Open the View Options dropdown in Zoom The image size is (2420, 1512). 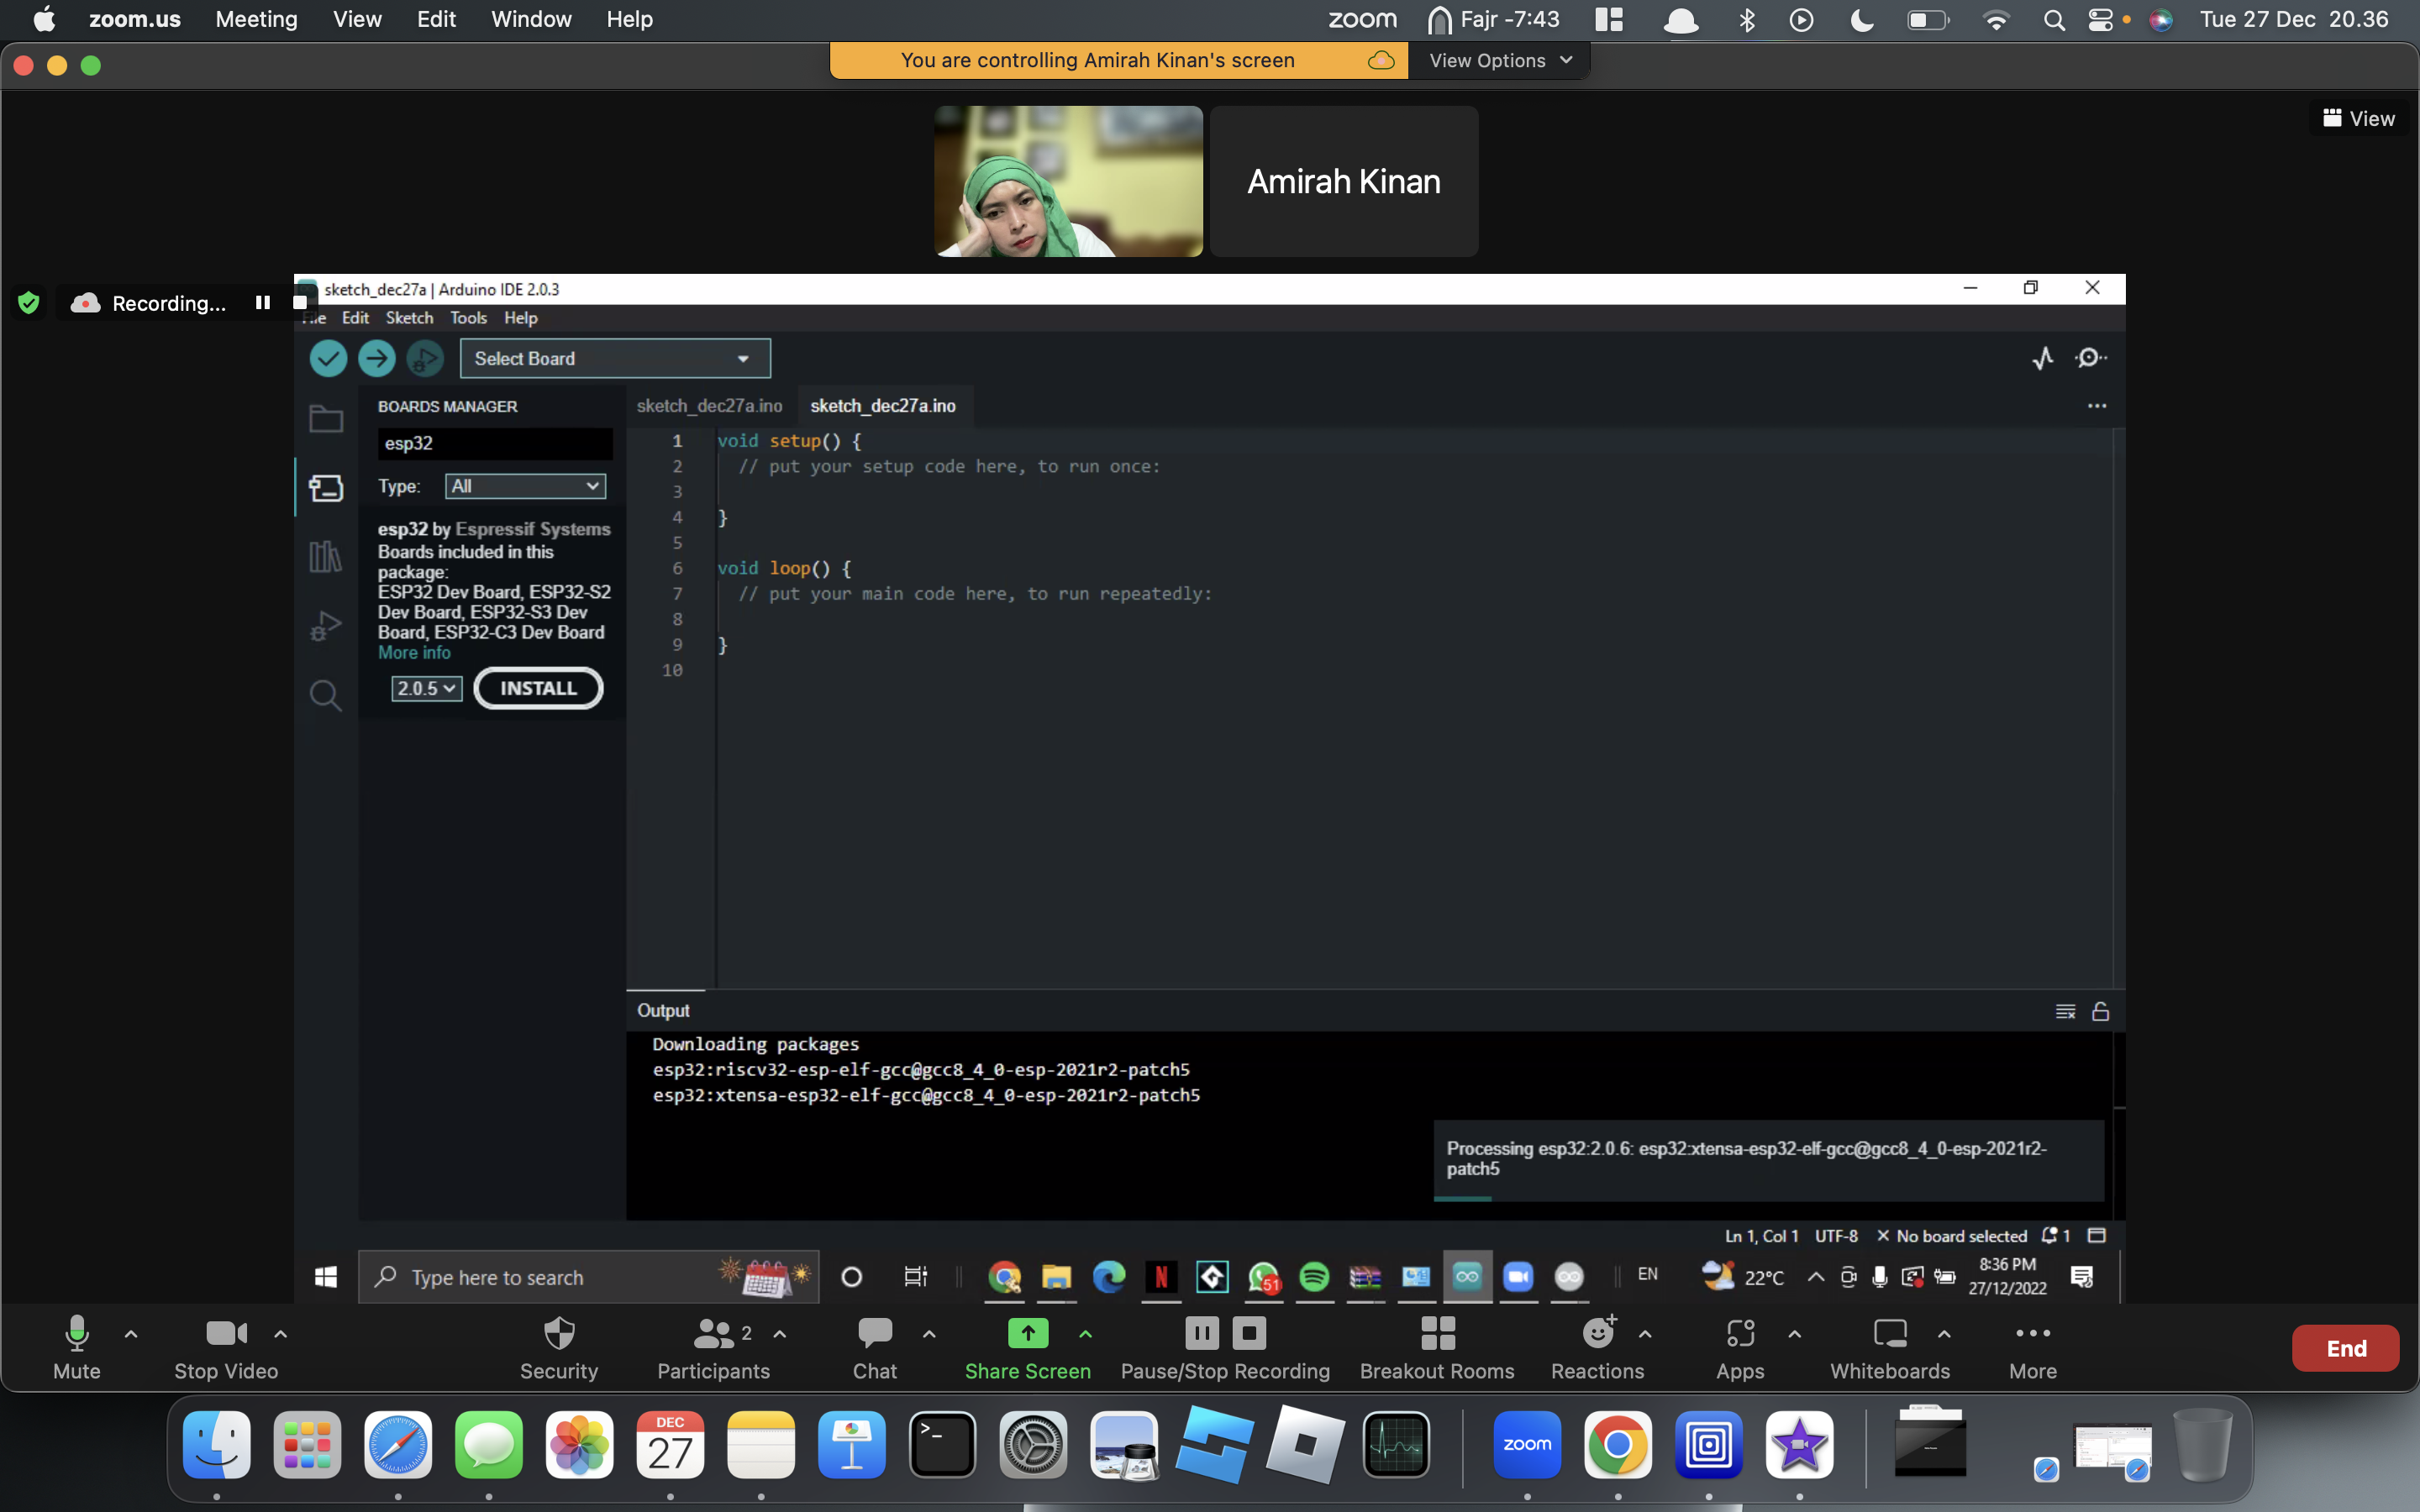(1497, 60)
